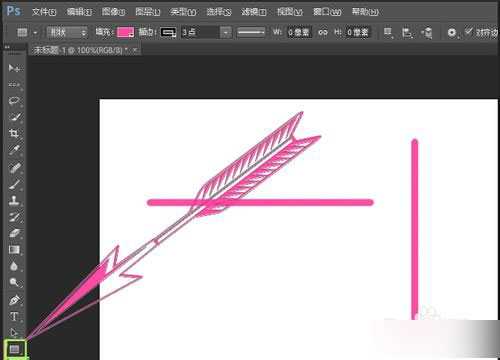
Task: Select the Dodge tool
Action: pos(14,283)
